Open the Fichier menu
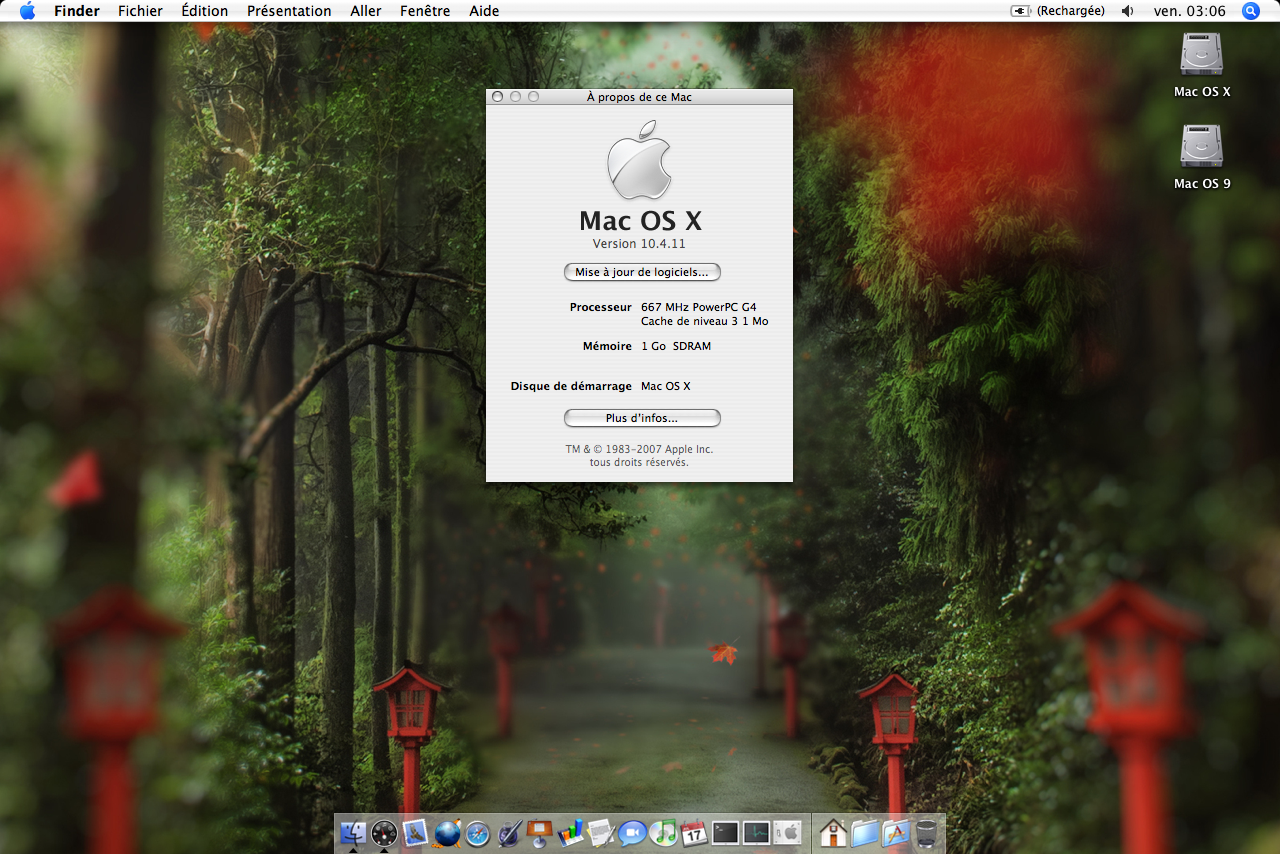Image resolution: width=1280 pixels, height=854 pixels. pyautogui.click(x=140, y=11)
